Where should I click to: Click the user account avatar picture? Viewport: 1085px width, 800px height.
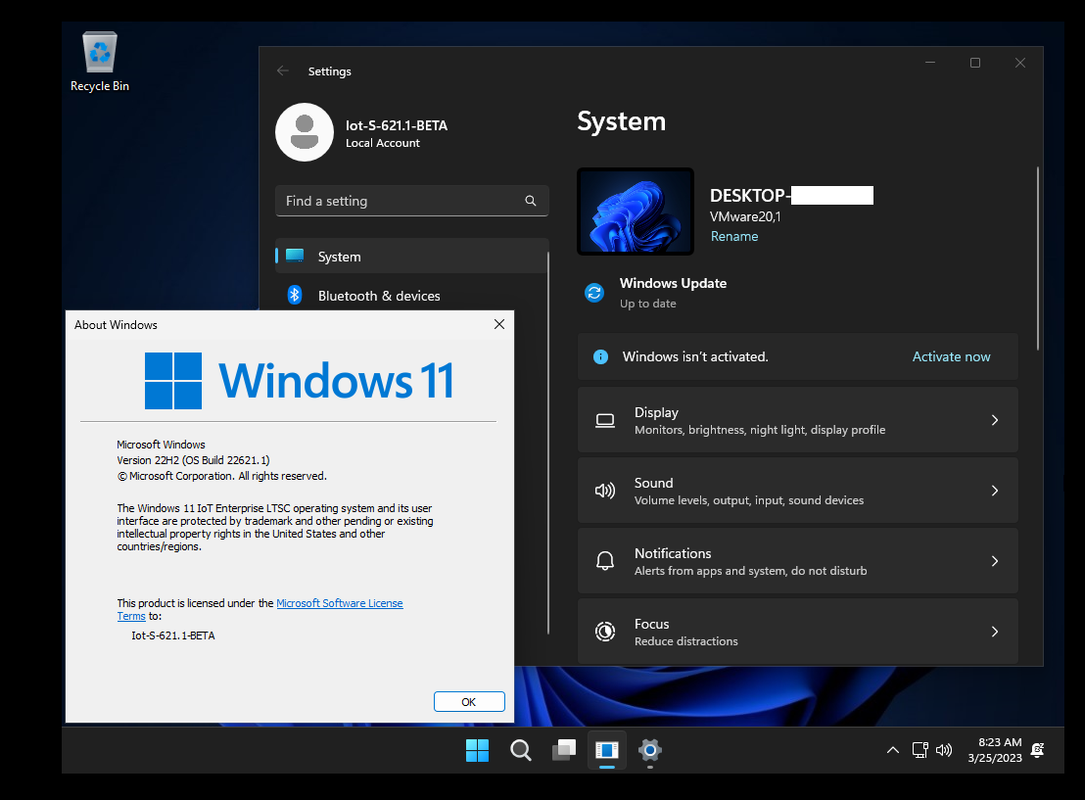point(304,132)
